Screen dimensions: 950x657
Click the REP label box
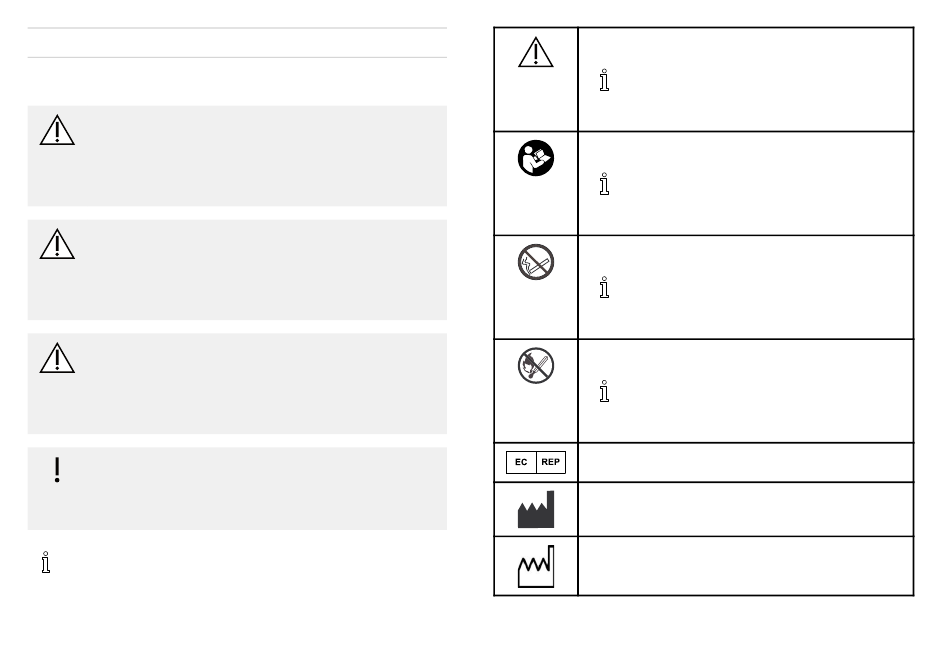tap(551, 462)
